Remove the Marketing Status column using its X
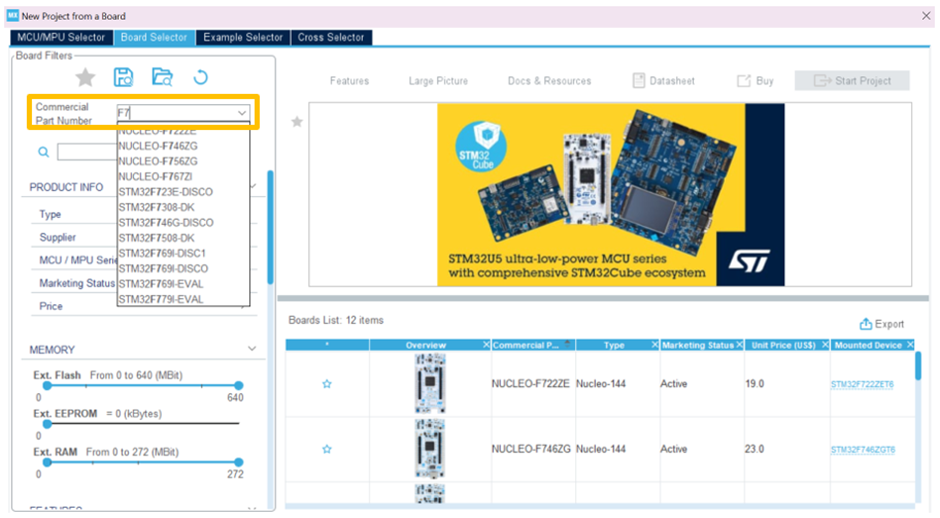The width and height of the screenshot is (940, 518). tap(739, 345)
